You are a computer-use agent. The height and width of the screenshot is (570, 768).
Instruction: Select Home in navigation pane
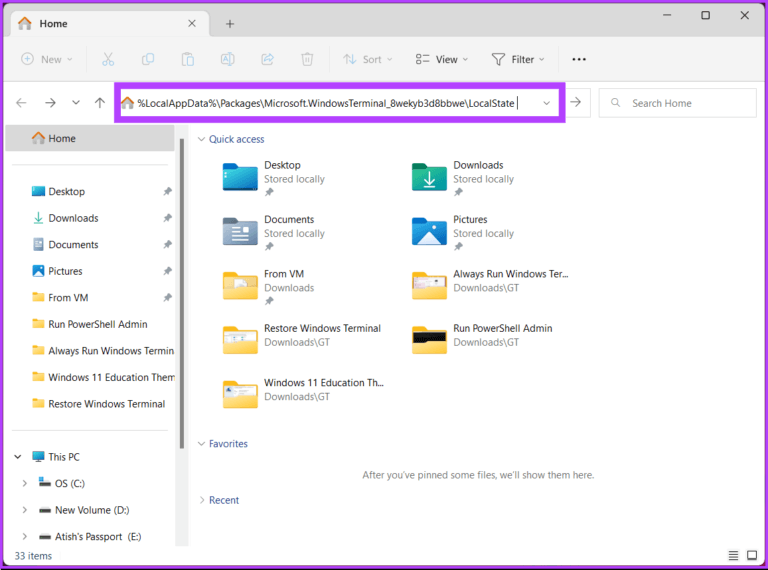tap(90, 138)
